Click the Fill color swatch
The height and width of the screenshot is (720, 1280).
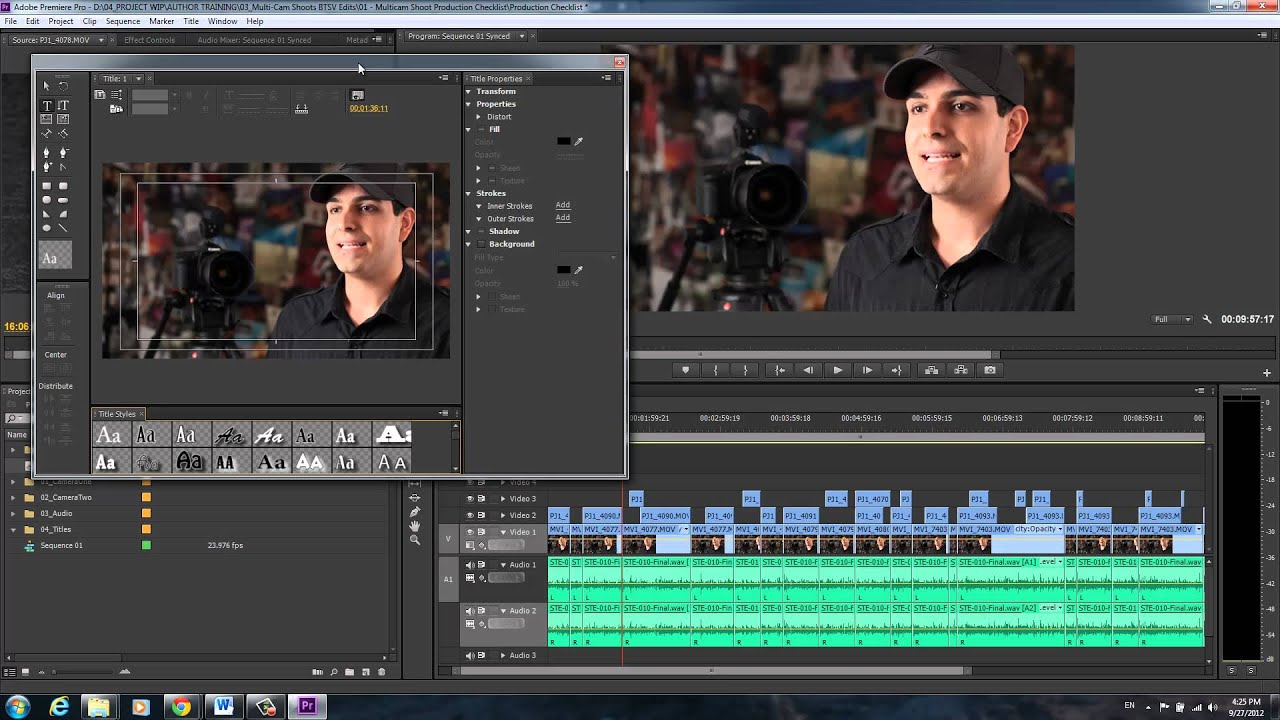click(x=564, y=141)
